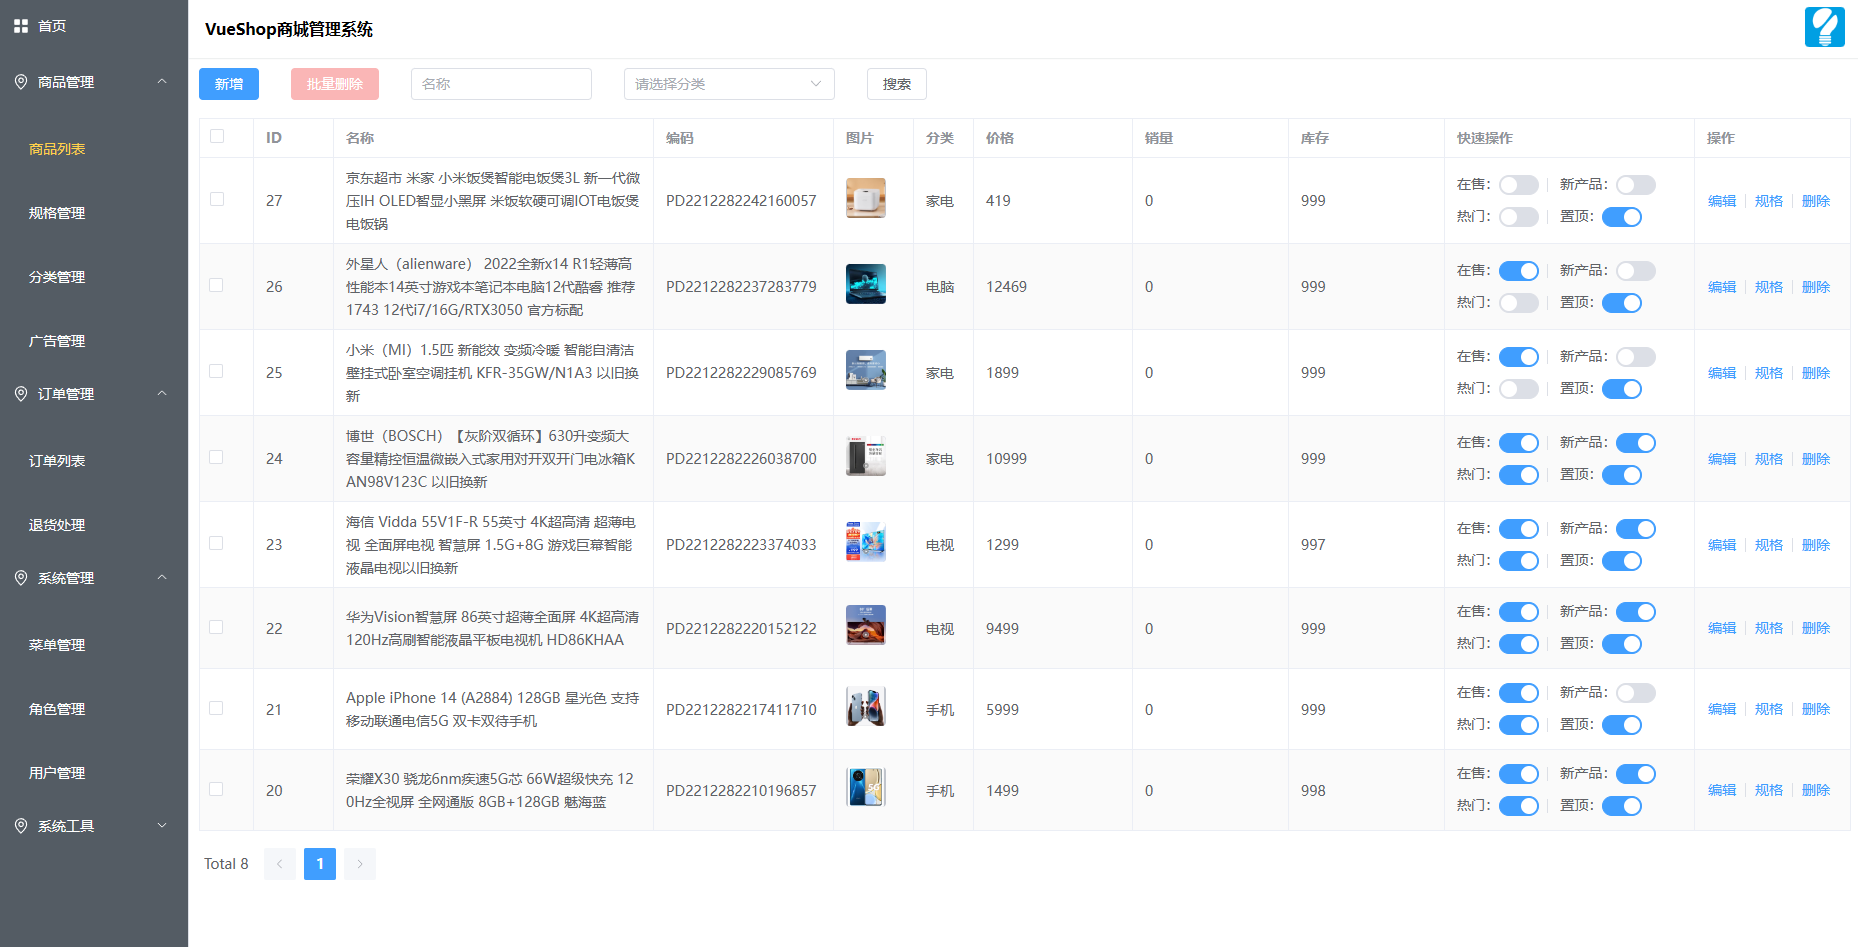Click the lightbulb avatar icon at top right

click(x=1824, y=27)
